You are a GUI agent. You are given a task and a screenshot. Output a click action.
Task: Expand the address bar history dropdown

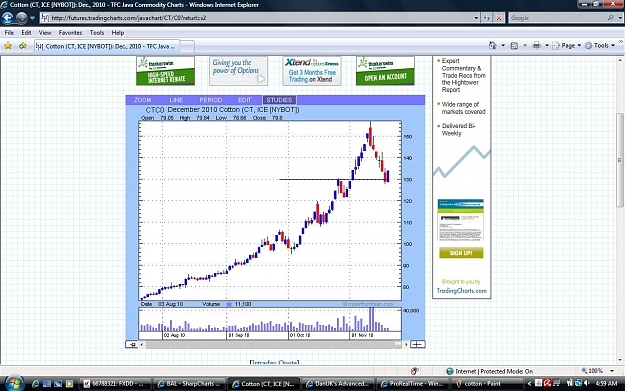pos(476,18)
